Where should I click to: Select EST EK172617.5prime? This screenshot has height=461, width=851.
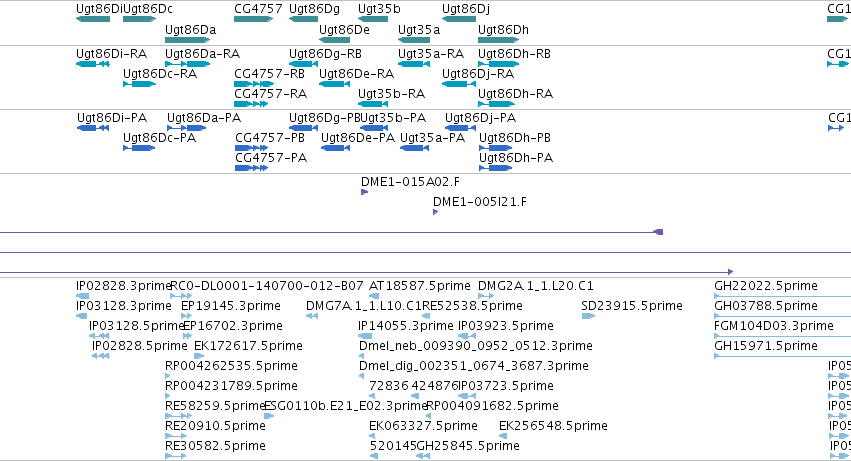[248, 346]
